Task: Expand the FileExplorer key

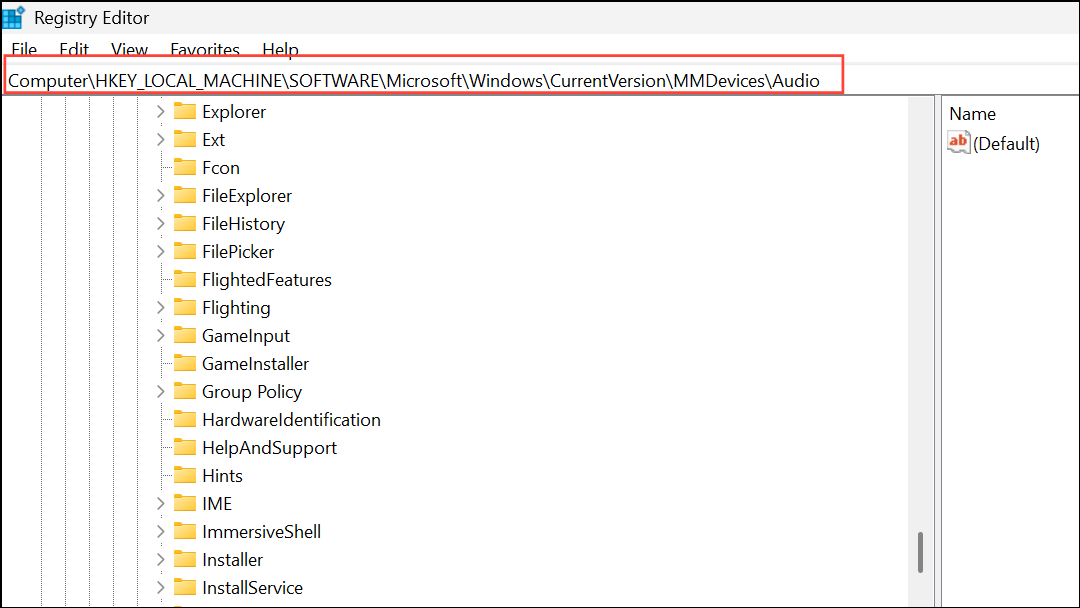Action: (x=160, y=196)
